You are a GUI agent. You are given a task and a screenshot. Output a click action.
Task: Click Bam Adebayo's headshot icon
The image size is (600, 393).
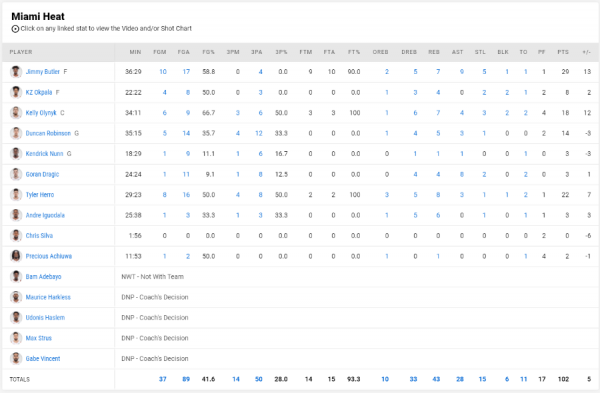click(x=16, y=276)
